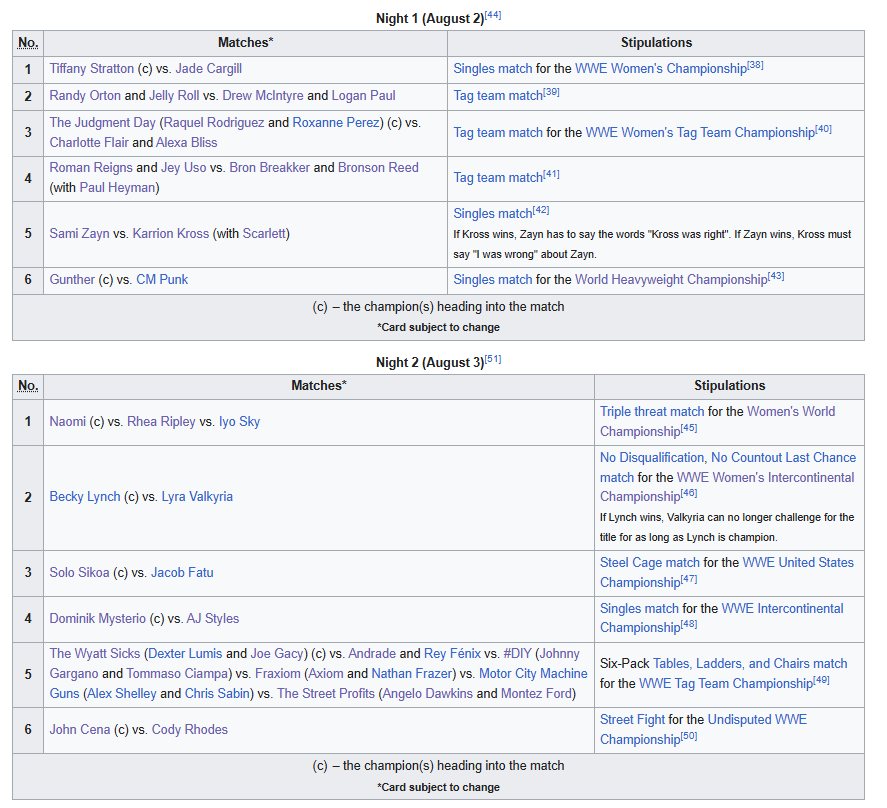Click the Nathan Frazer link
This screenshot has height=808, width=887.
point(411,674)
